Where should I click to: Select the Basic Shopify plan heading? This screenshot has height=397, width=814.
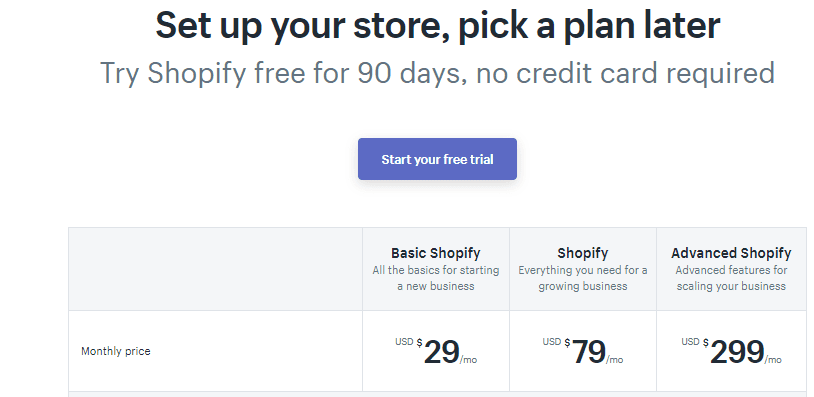[x=436, y=253]
